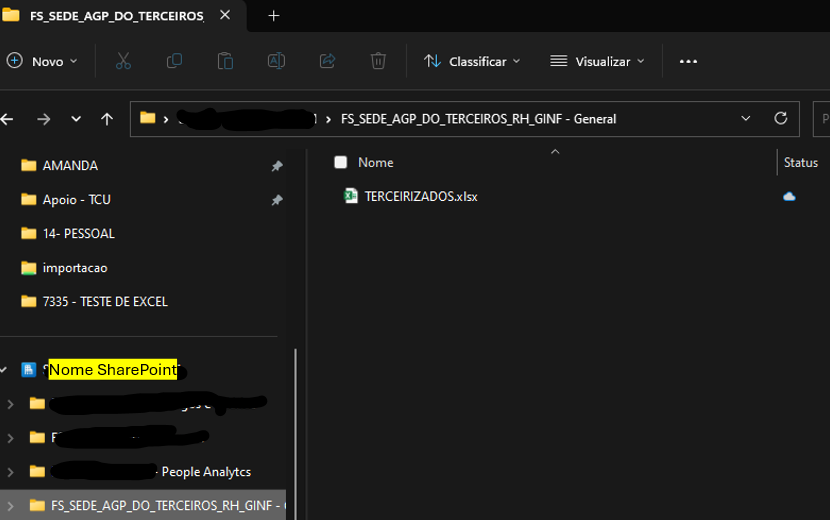Expand the People Analytcs folder
Screen dimensions: 830x520
pyautogui.click(x=10, y=472)
